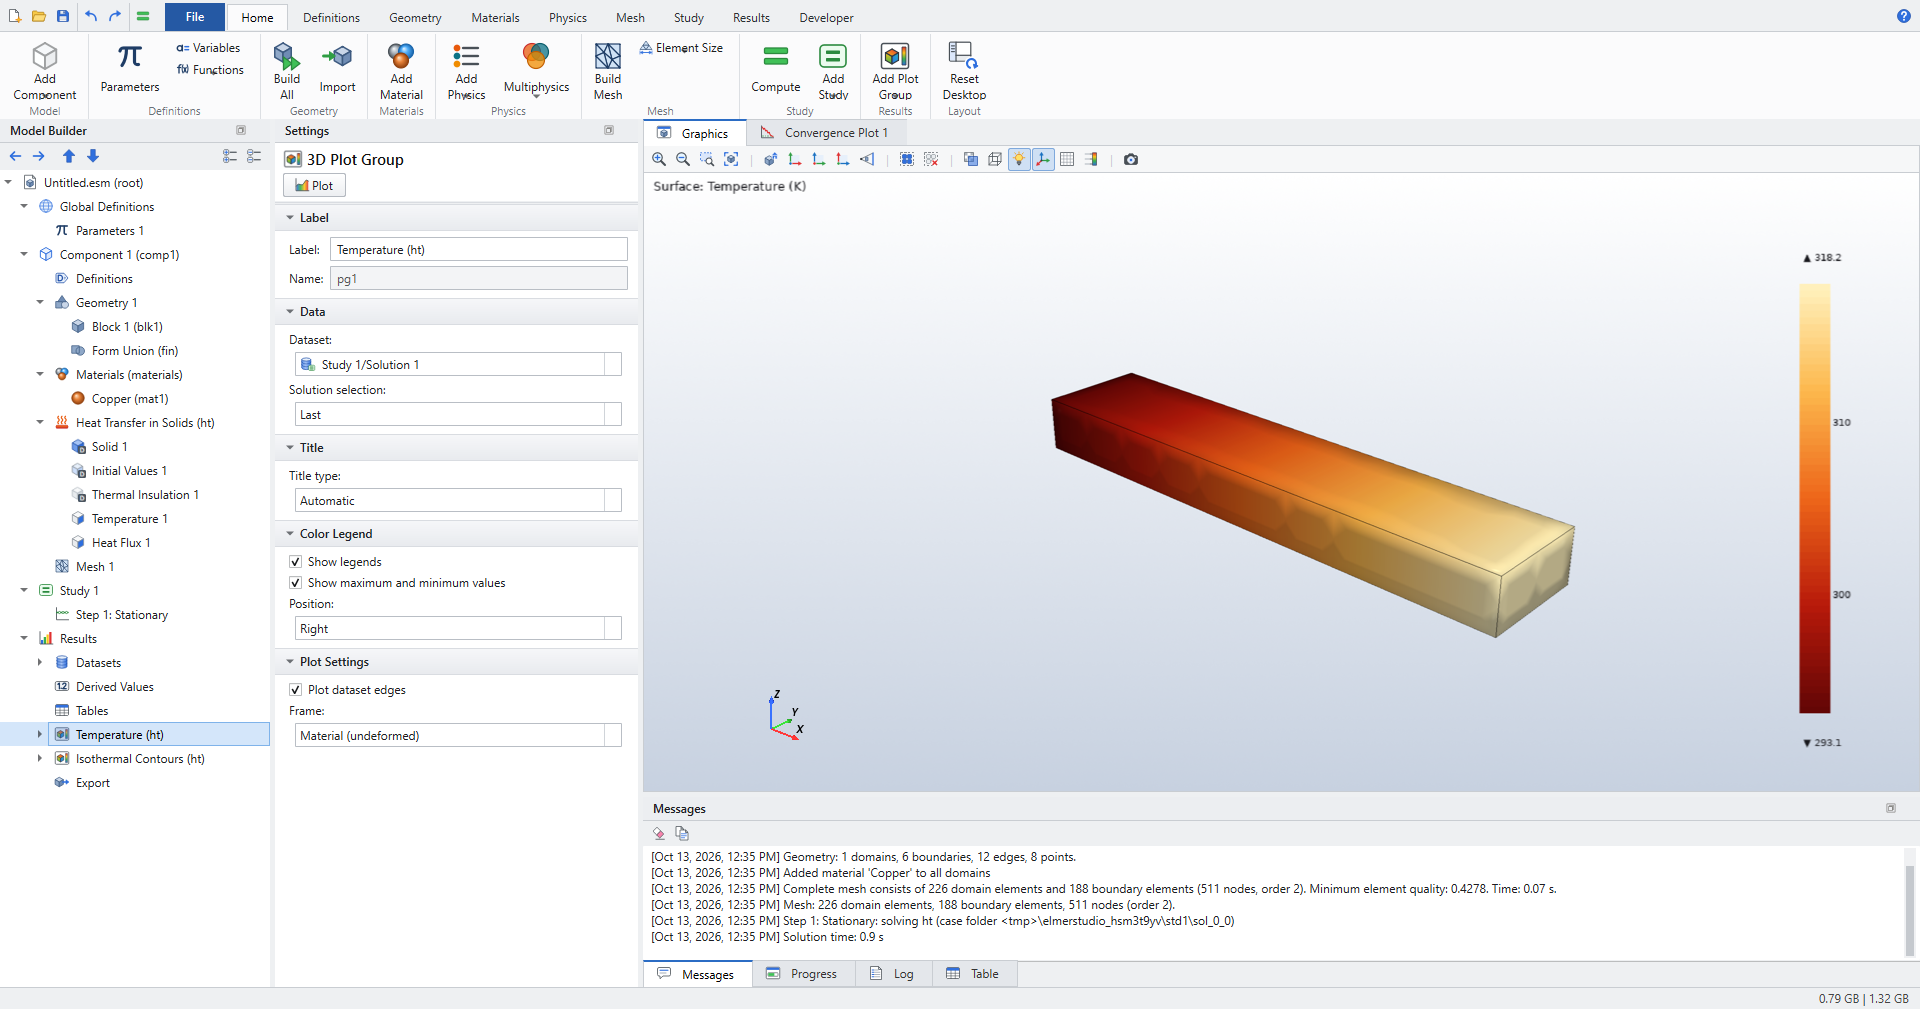Image resolution: width=1920 pixels, height=1009 pixels.
Task: Click the save disk icon
Action: tap(63, 16)
